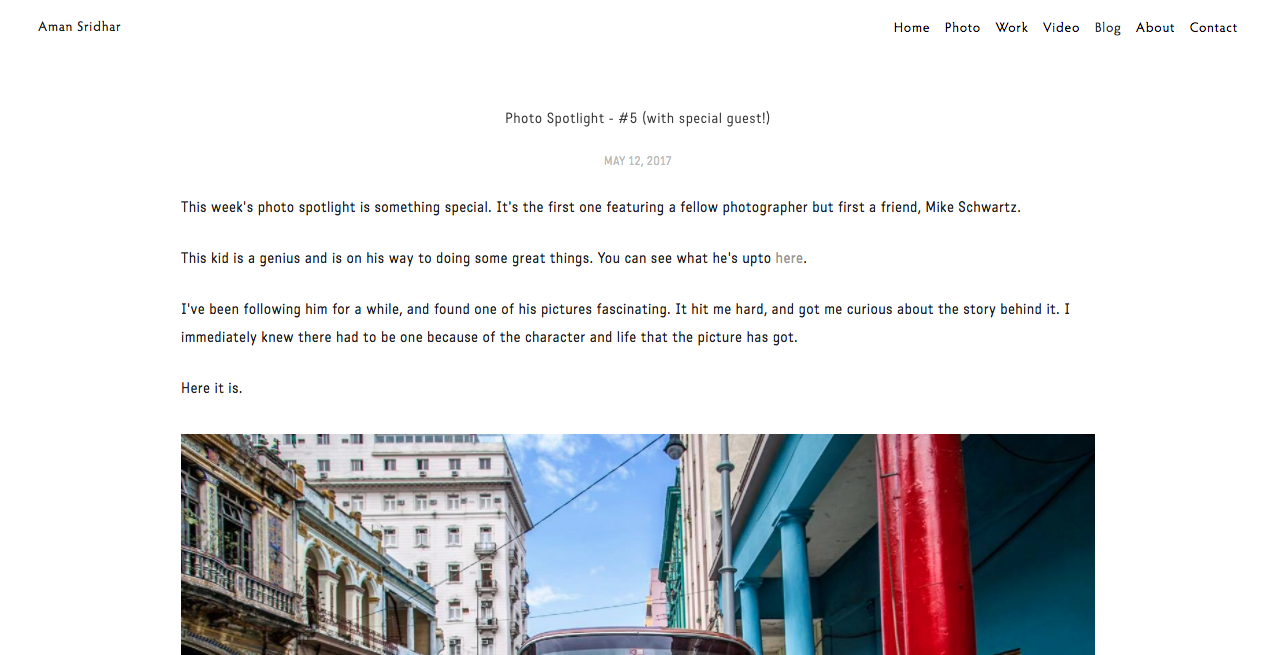The height and width of the screenshot is (655, 1273).
Task: Click the Photo Spotlight - #5 post title
Action: click(637, 118)
